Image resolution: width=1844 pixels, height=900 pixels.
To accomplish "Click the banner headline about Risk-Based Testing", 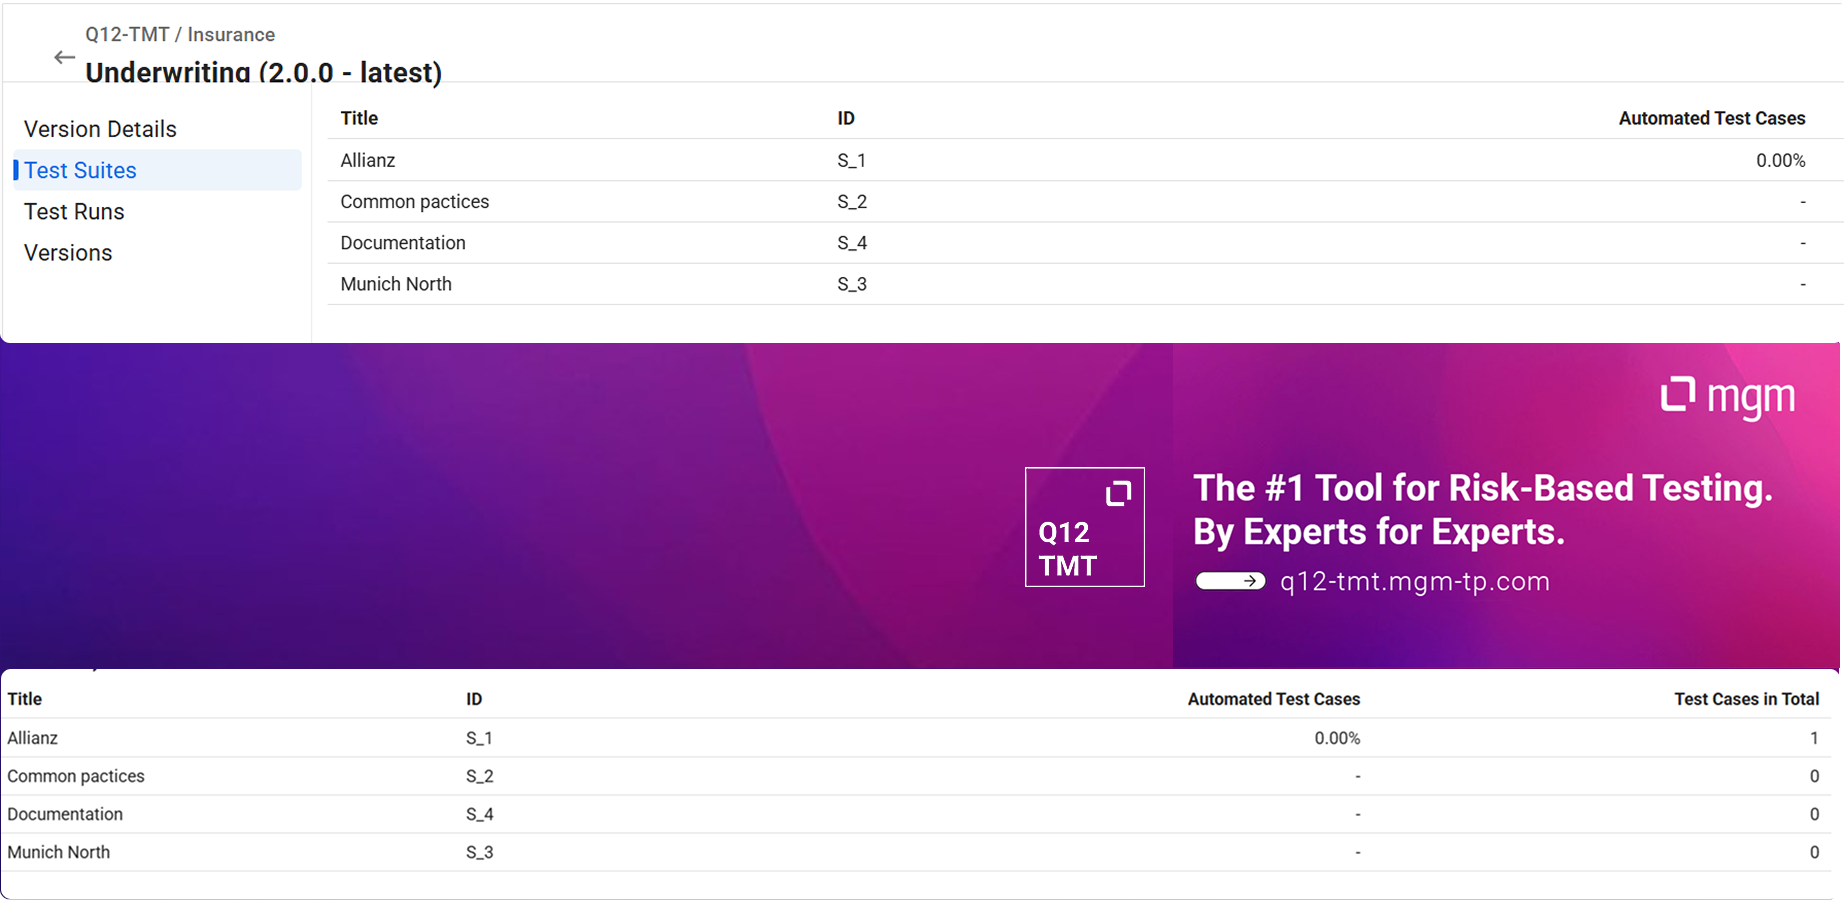I will [x=1483, y=510].
